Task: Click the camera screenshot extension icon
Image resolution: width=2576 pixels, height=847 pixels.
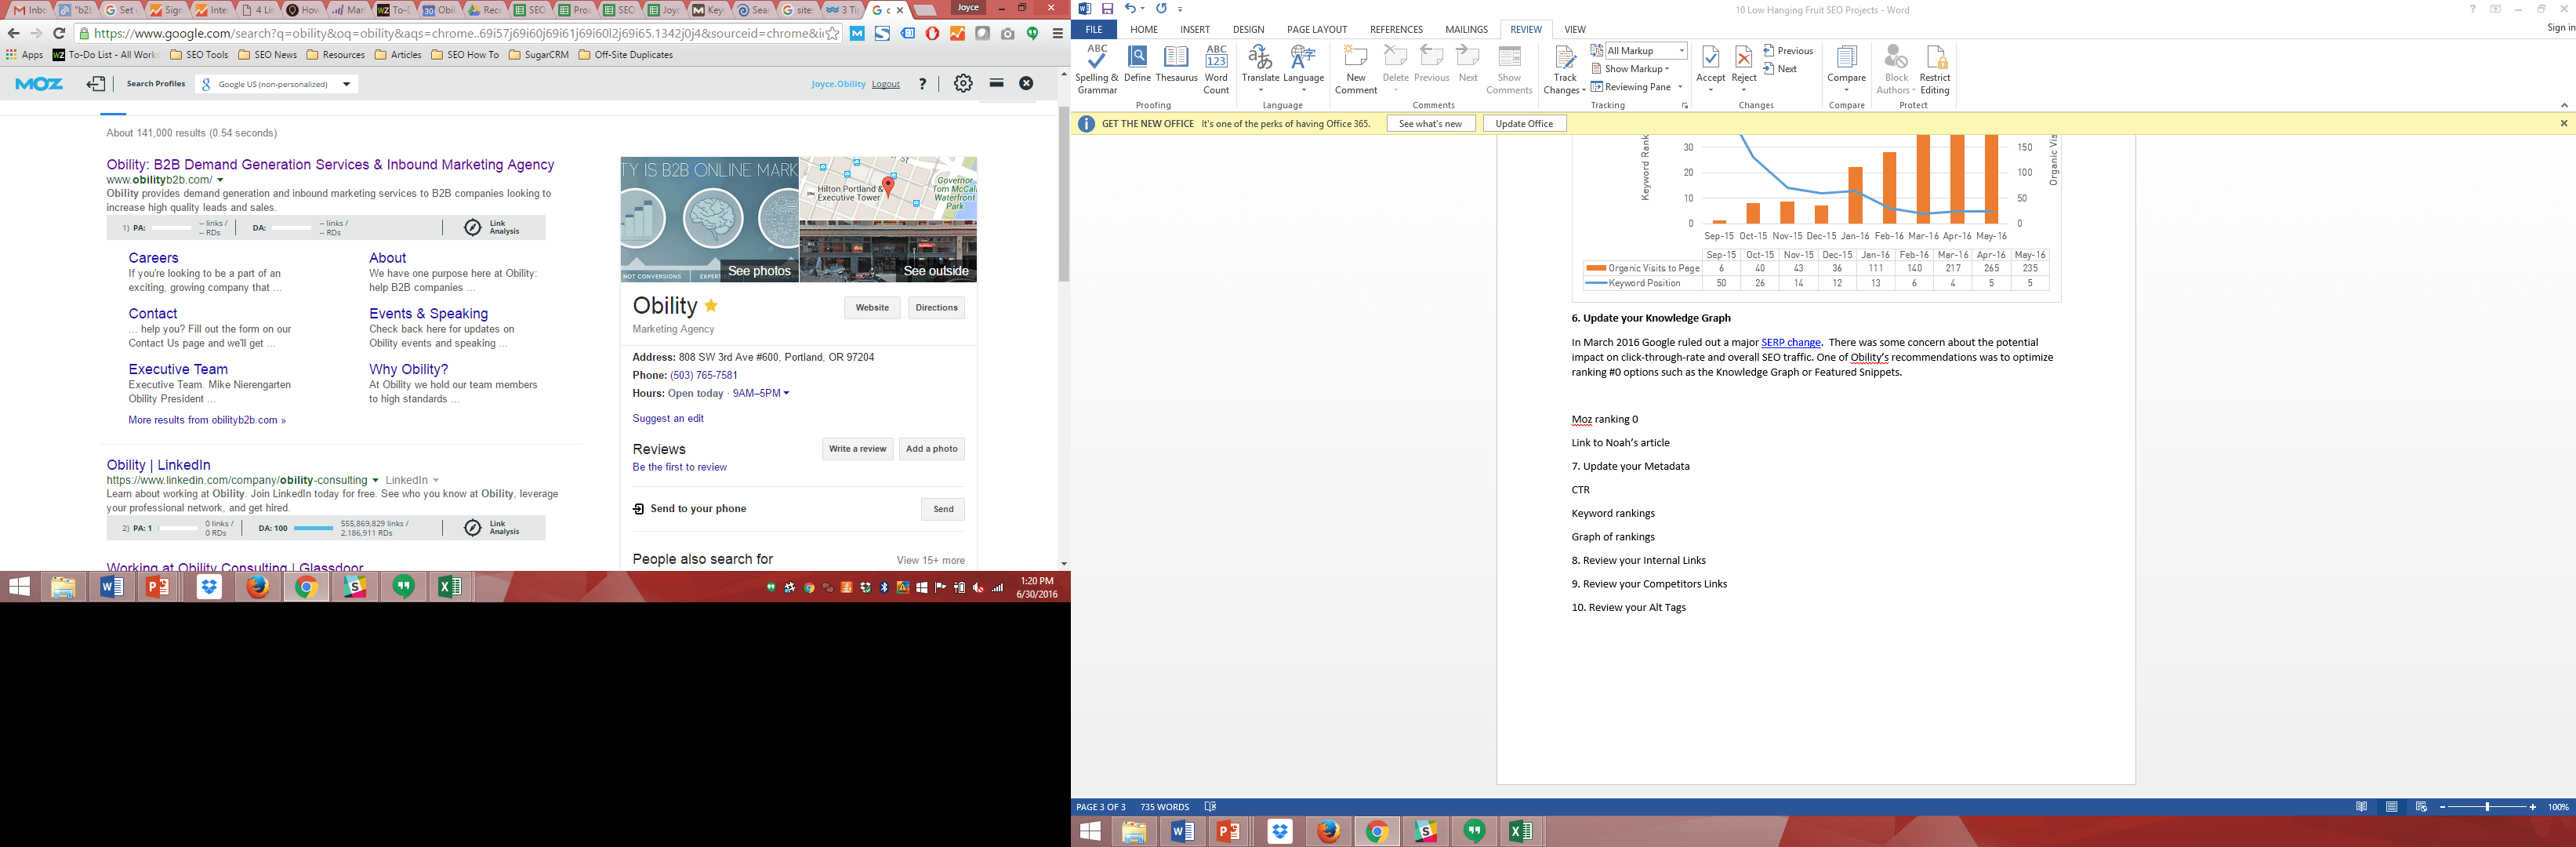Action: pos(1007,33)
